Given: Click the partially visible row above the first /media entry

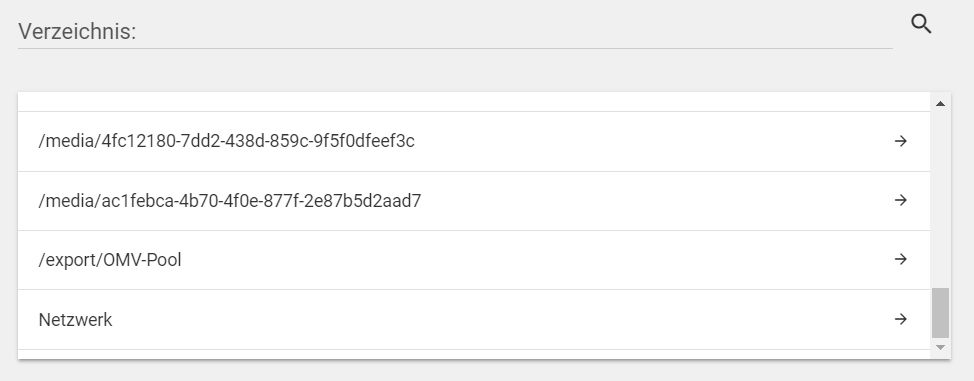Looking at the screenshot, I should (x=474, y=102).
